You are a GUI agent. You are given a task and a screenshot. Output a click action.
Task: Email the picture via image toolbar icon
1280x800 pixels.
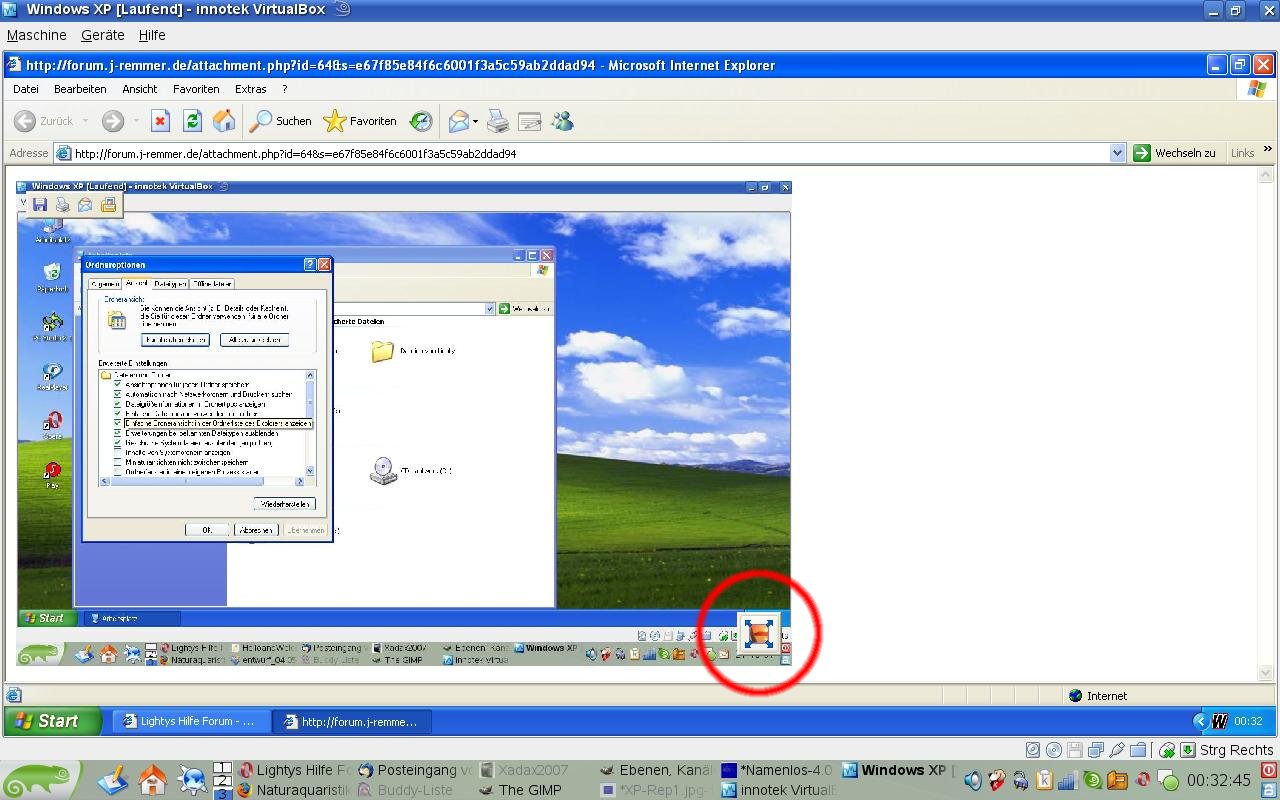coord(85,205)
